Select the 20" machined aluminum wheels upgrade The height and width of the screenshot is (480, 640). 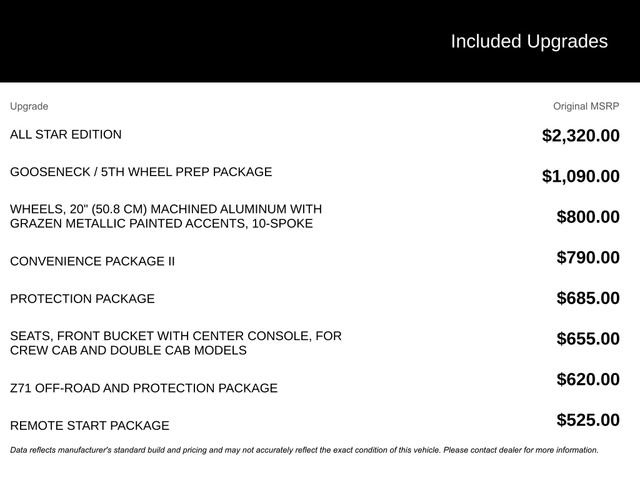(166, 216)
